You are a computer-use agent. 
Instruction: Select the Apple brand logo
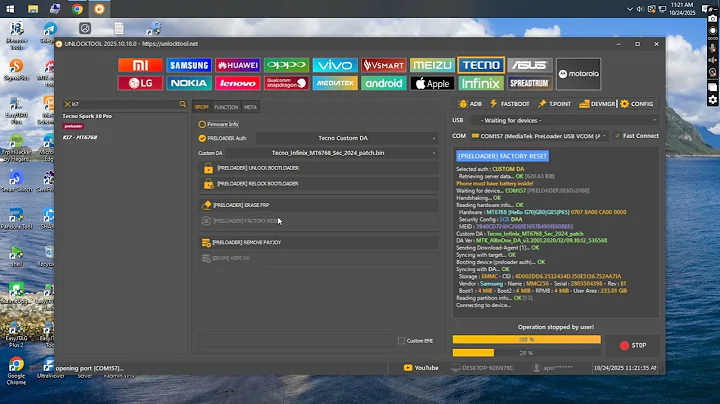[x=432, y=83]
